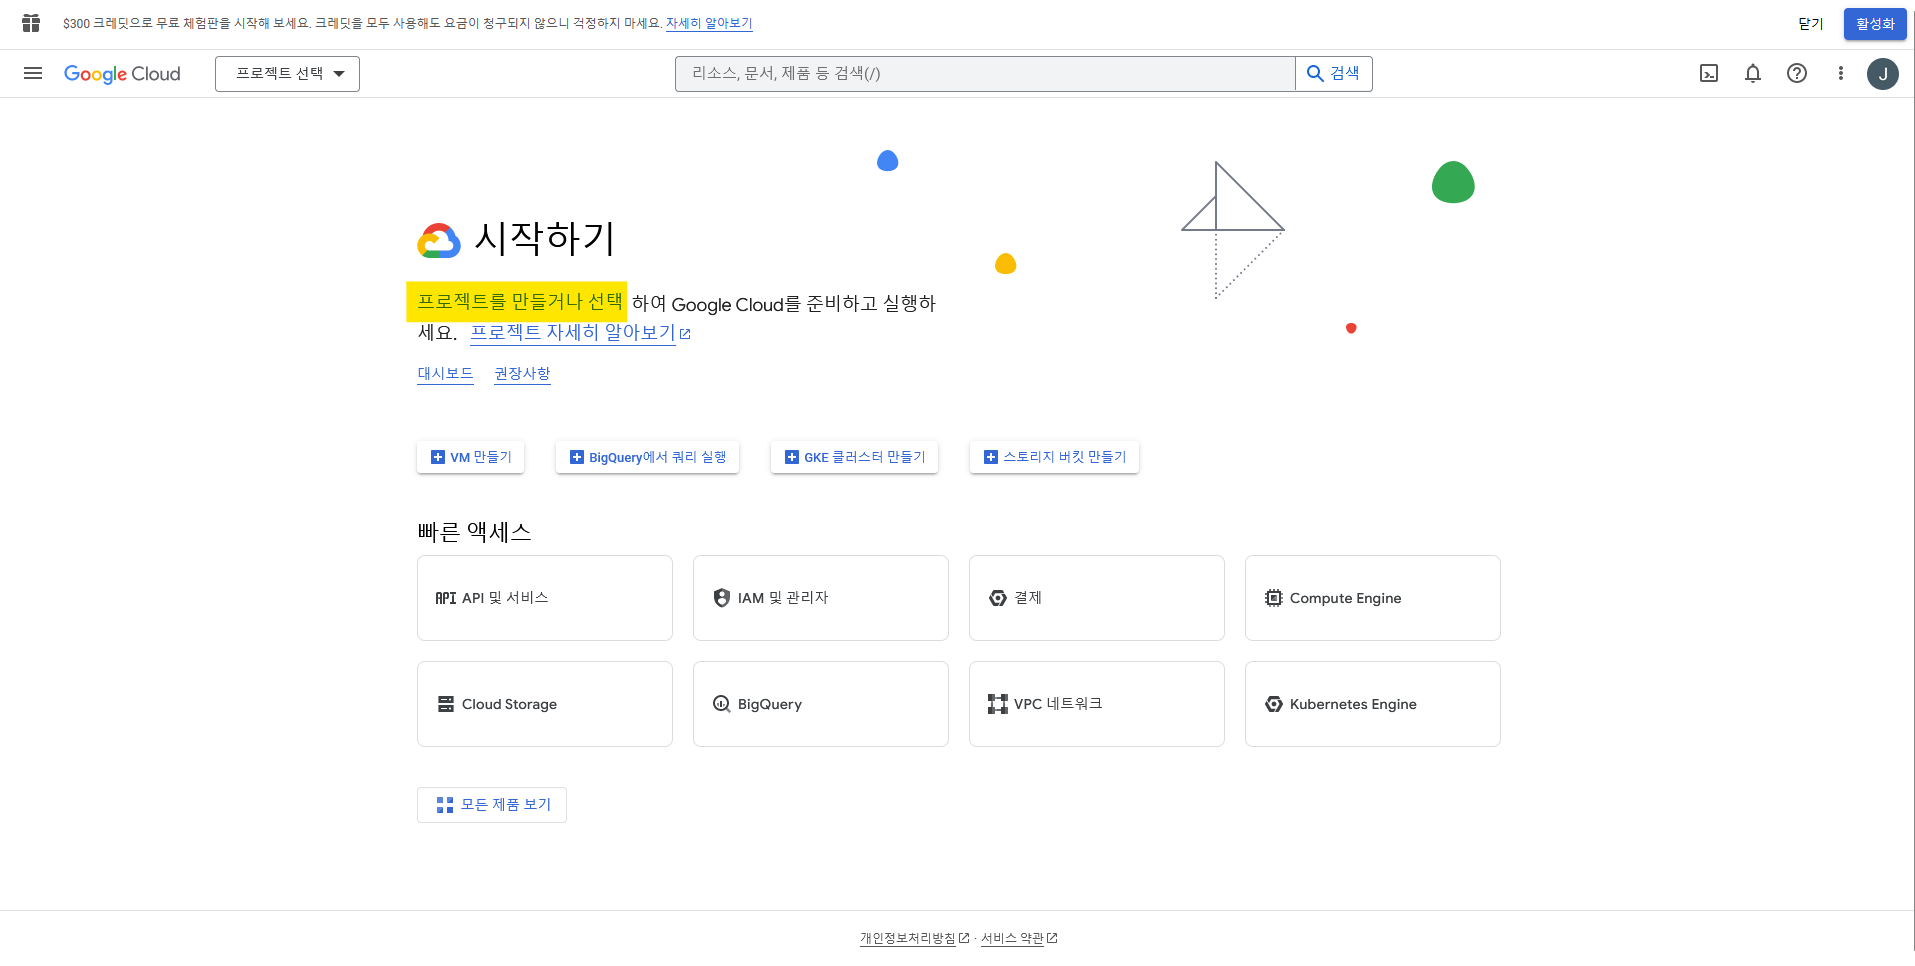Click highlighted 프로젝트를 만들거나 선택 link
1915x966 pixels.
[520, 301]
